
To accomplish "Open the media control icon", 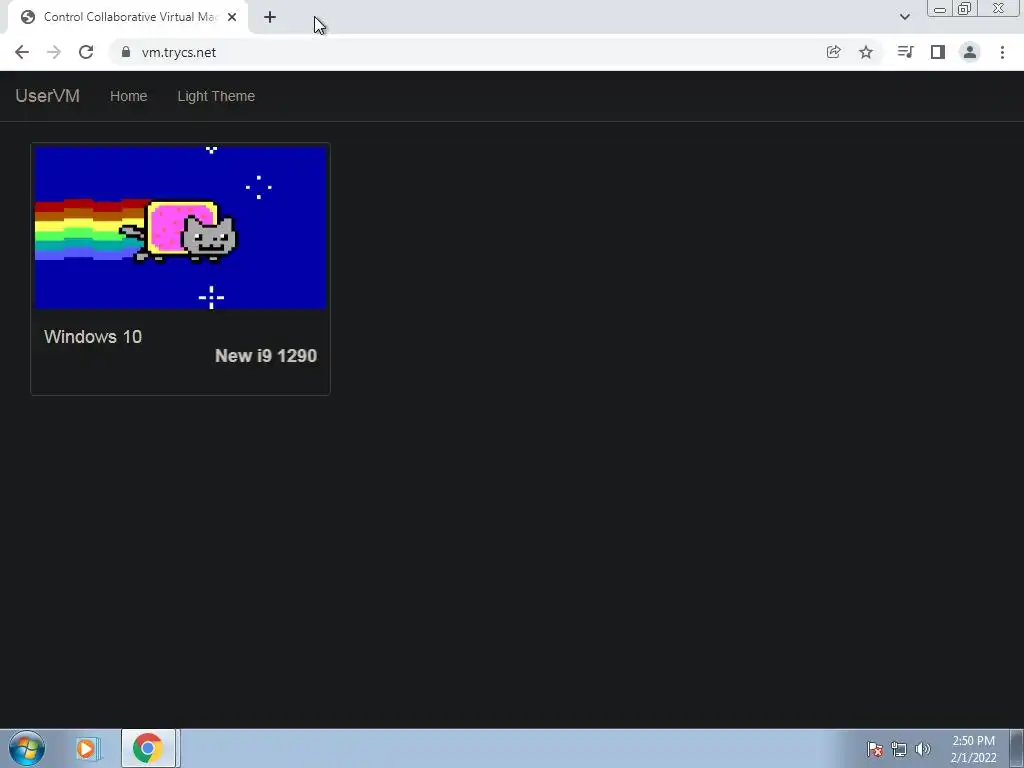I will (x=905, y=52).
